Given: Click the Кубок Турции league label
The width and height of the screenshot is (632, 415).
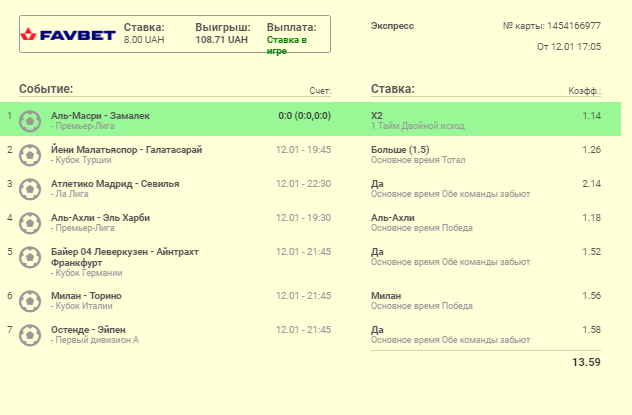Looking at the screenshot, I should pos(81,160).
